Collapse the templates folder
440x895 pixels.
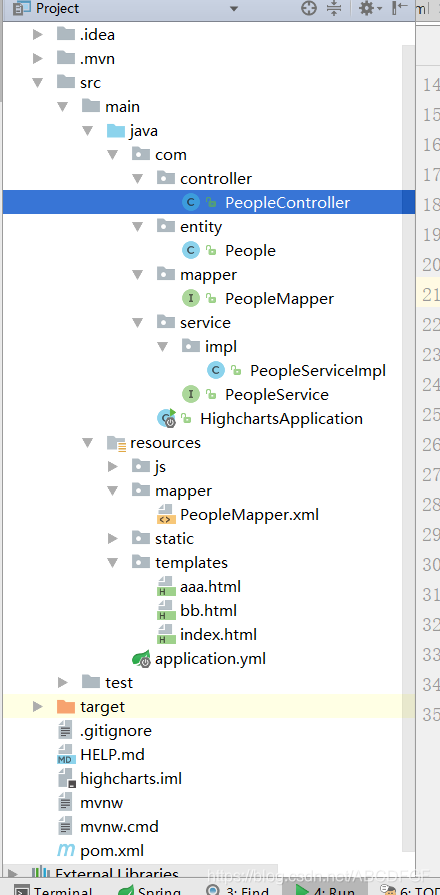pos(112,563)
